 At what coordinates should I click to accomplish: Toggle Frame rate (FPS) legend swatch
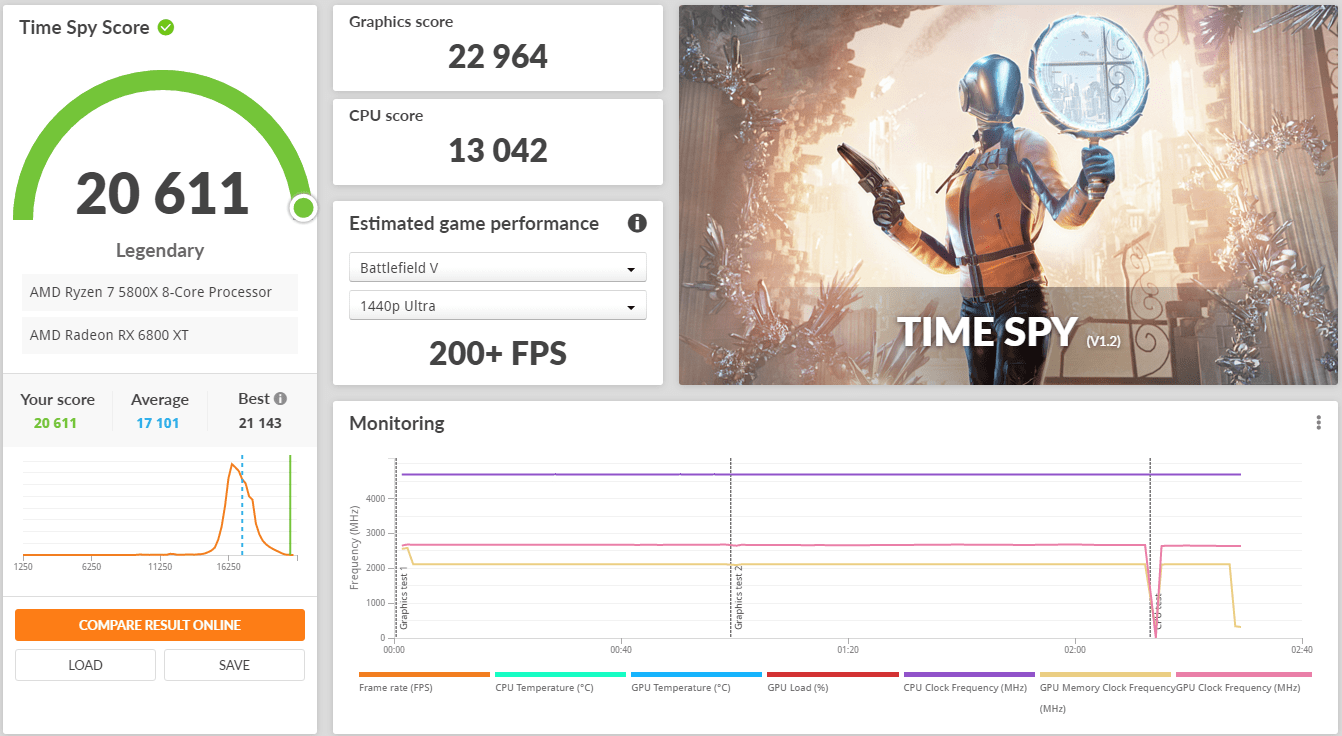pos(424,675)
